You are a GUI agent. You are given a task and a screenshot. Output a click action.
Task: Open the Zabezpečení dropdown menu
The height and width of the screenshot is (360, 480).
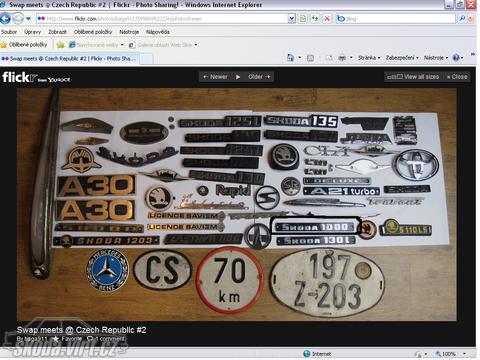(402, 58)
